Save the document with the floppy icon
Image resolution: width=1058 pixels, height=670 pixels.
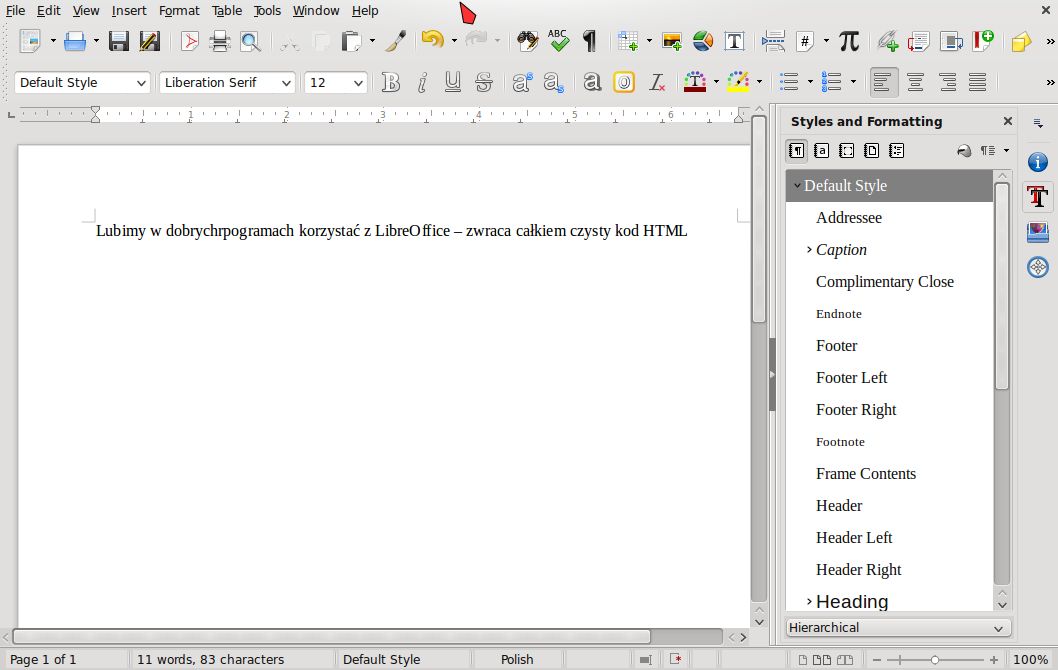click(x=119, y=42)
